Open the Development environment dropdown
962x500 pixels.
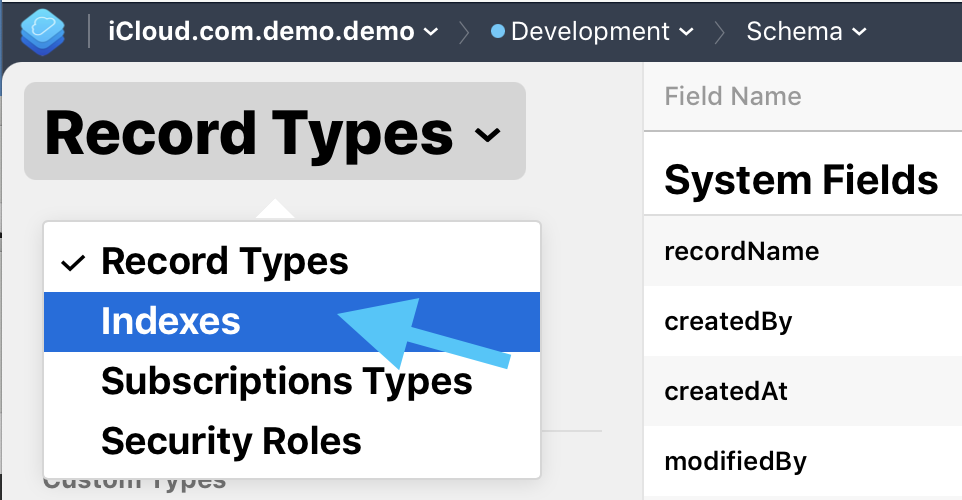pyautogui.click(x=592, y=31)
